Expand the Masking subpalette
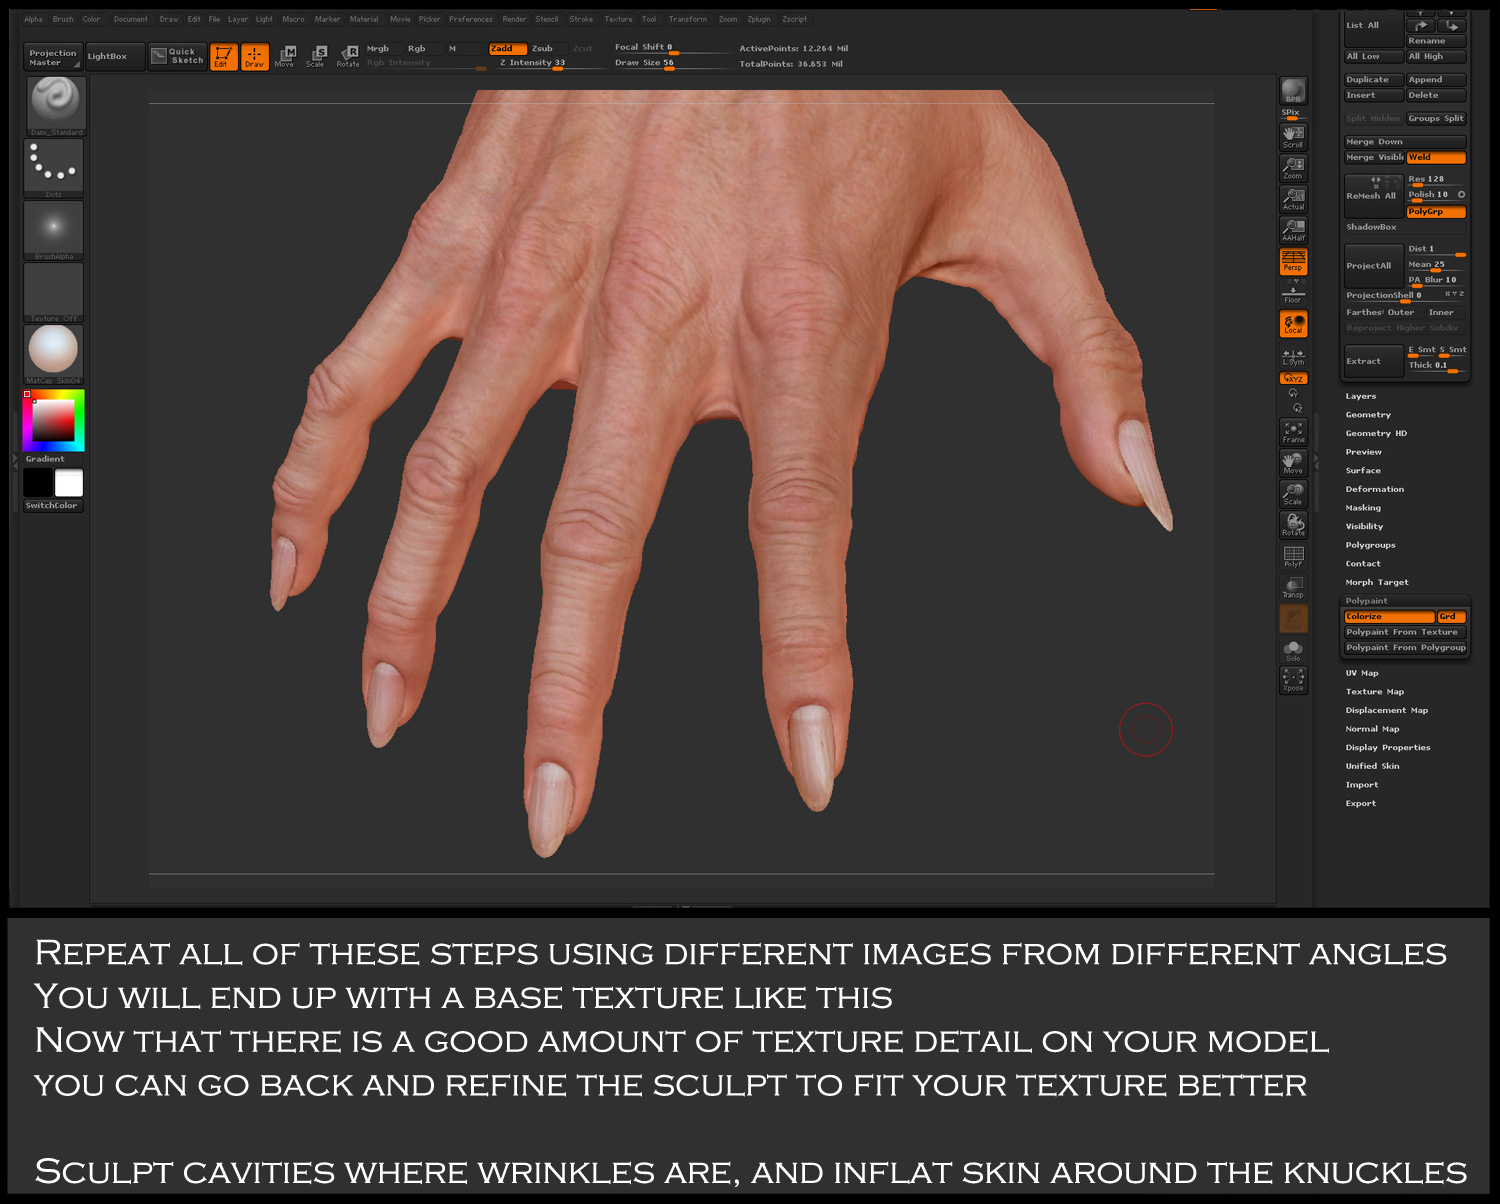This screenshot has height=1204, width=1500. [x=1363, y=508]
